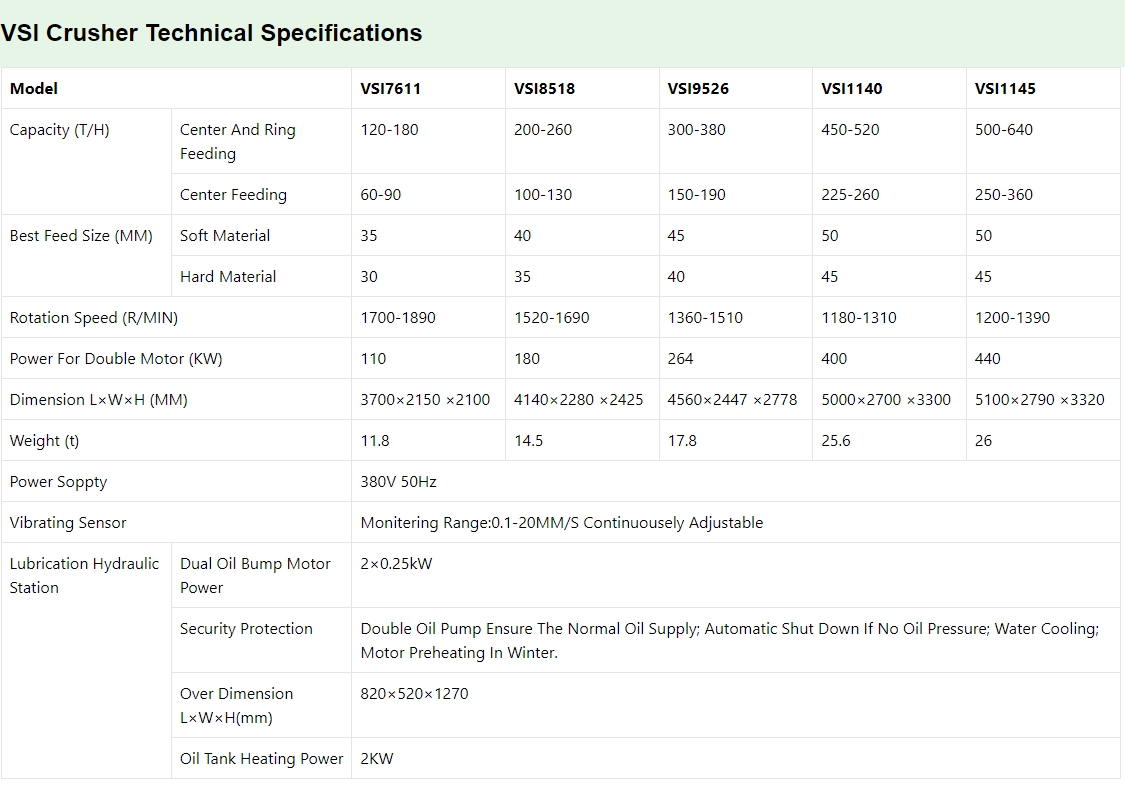Select the VSI7611 model column header
1125x789 pixels.
(x=390, y=89)
